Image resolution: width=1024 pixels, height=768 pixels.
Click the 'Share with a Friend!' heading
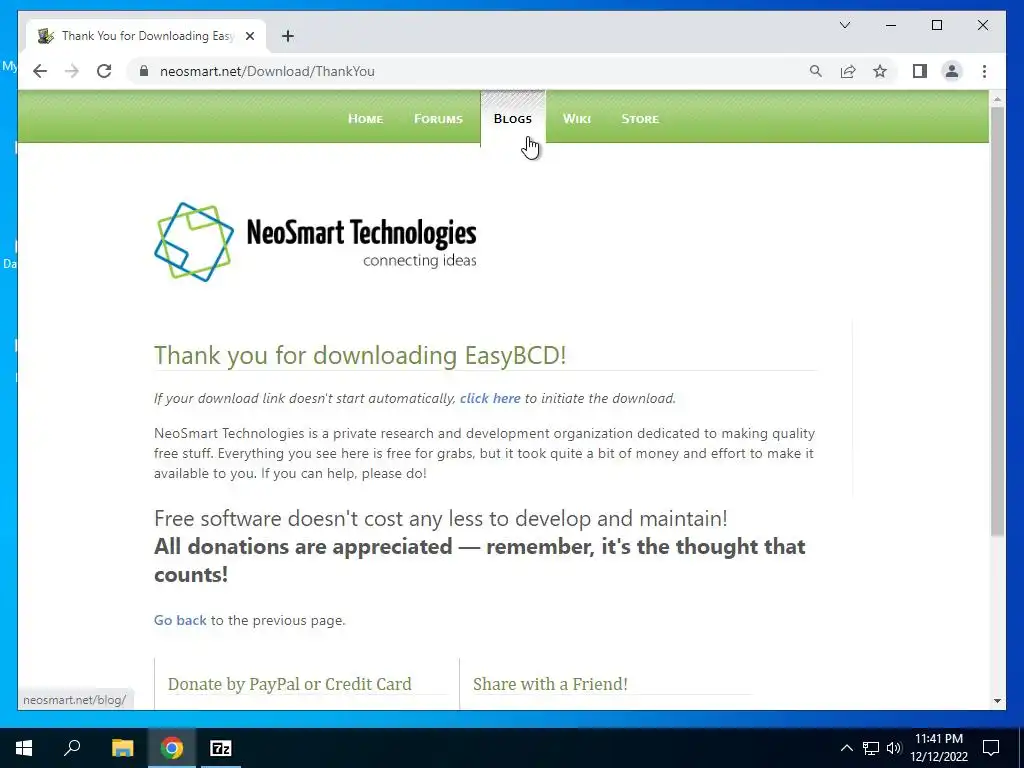[550, 684]
